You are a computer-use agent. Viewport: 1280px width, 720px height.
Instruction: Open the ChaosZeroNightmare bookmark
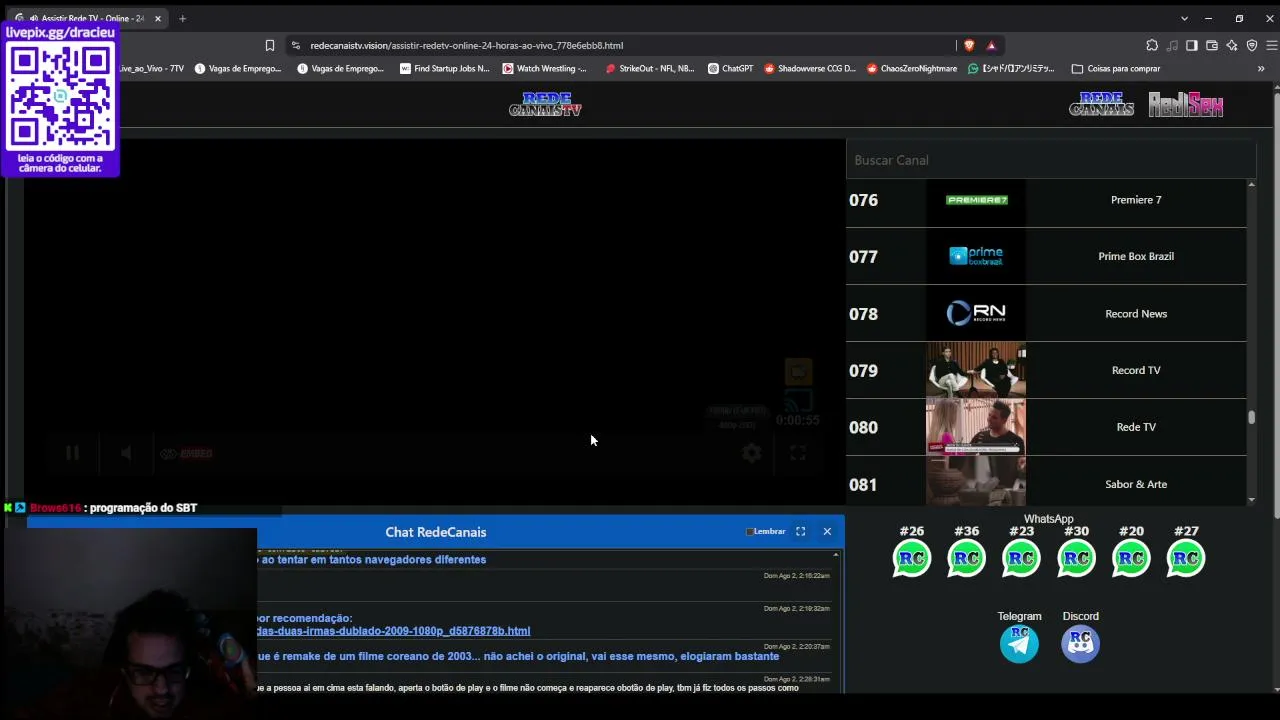pos(911,69)
